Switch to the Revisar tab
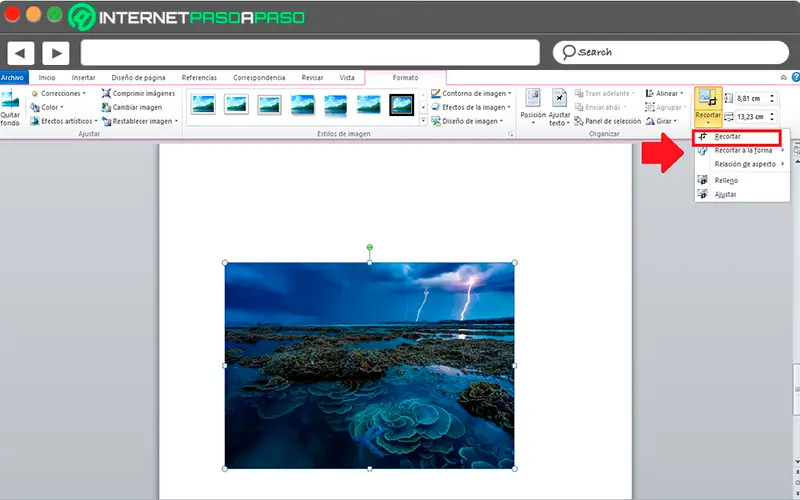The height and width of the screenshot is (500, 800). click(x=312, y=78)
